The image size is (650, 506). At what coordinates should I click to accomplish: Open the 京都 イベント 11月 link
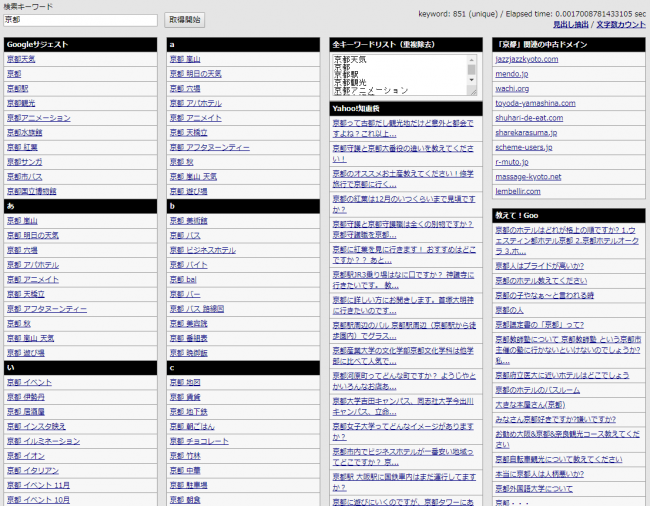point(38,485)
